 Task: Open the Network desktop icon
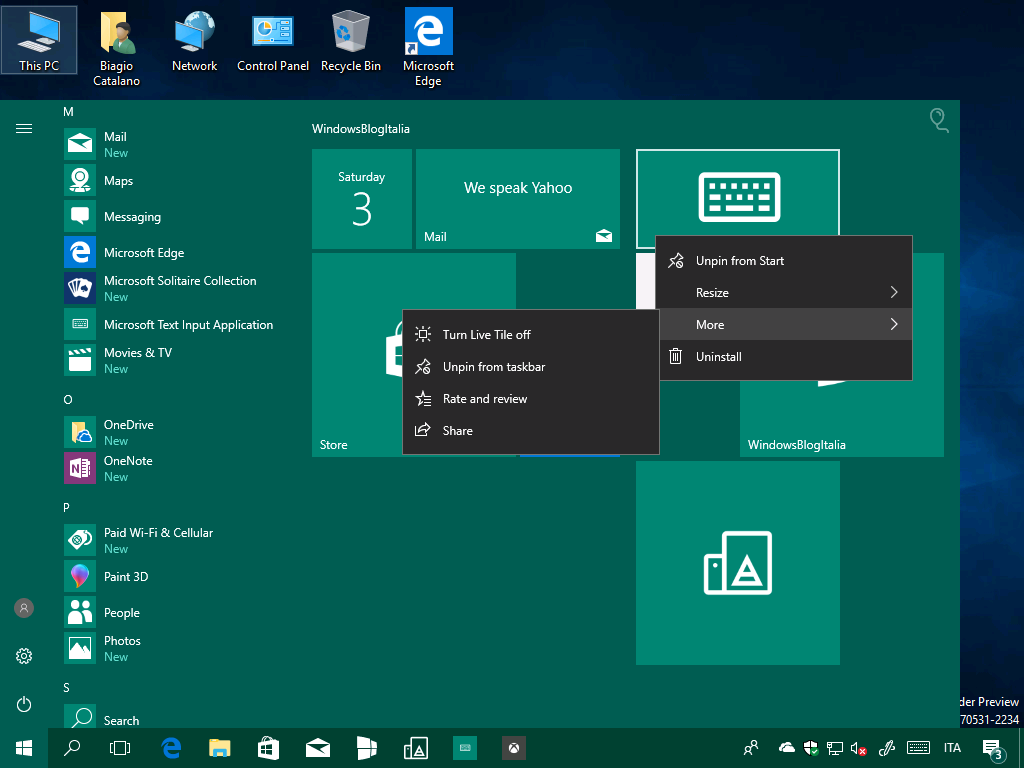click(195, 40)
